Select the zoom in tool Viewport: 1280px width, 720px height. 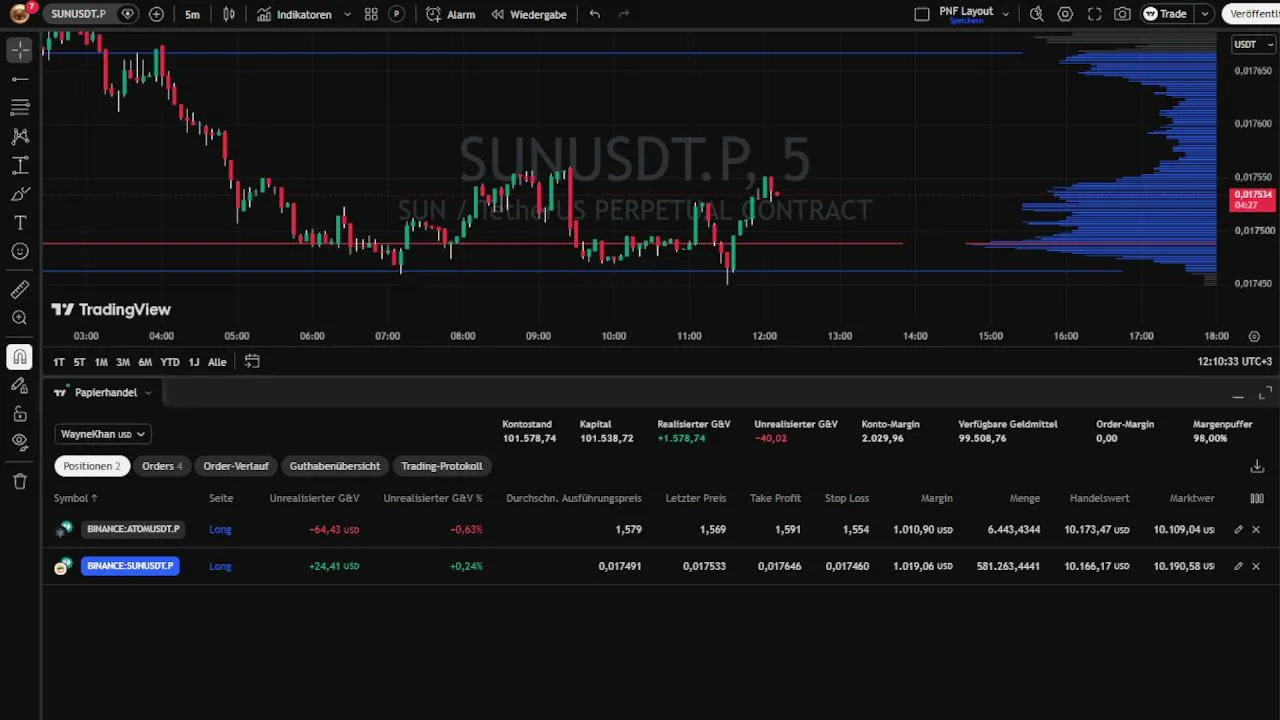tap(20, 318)
